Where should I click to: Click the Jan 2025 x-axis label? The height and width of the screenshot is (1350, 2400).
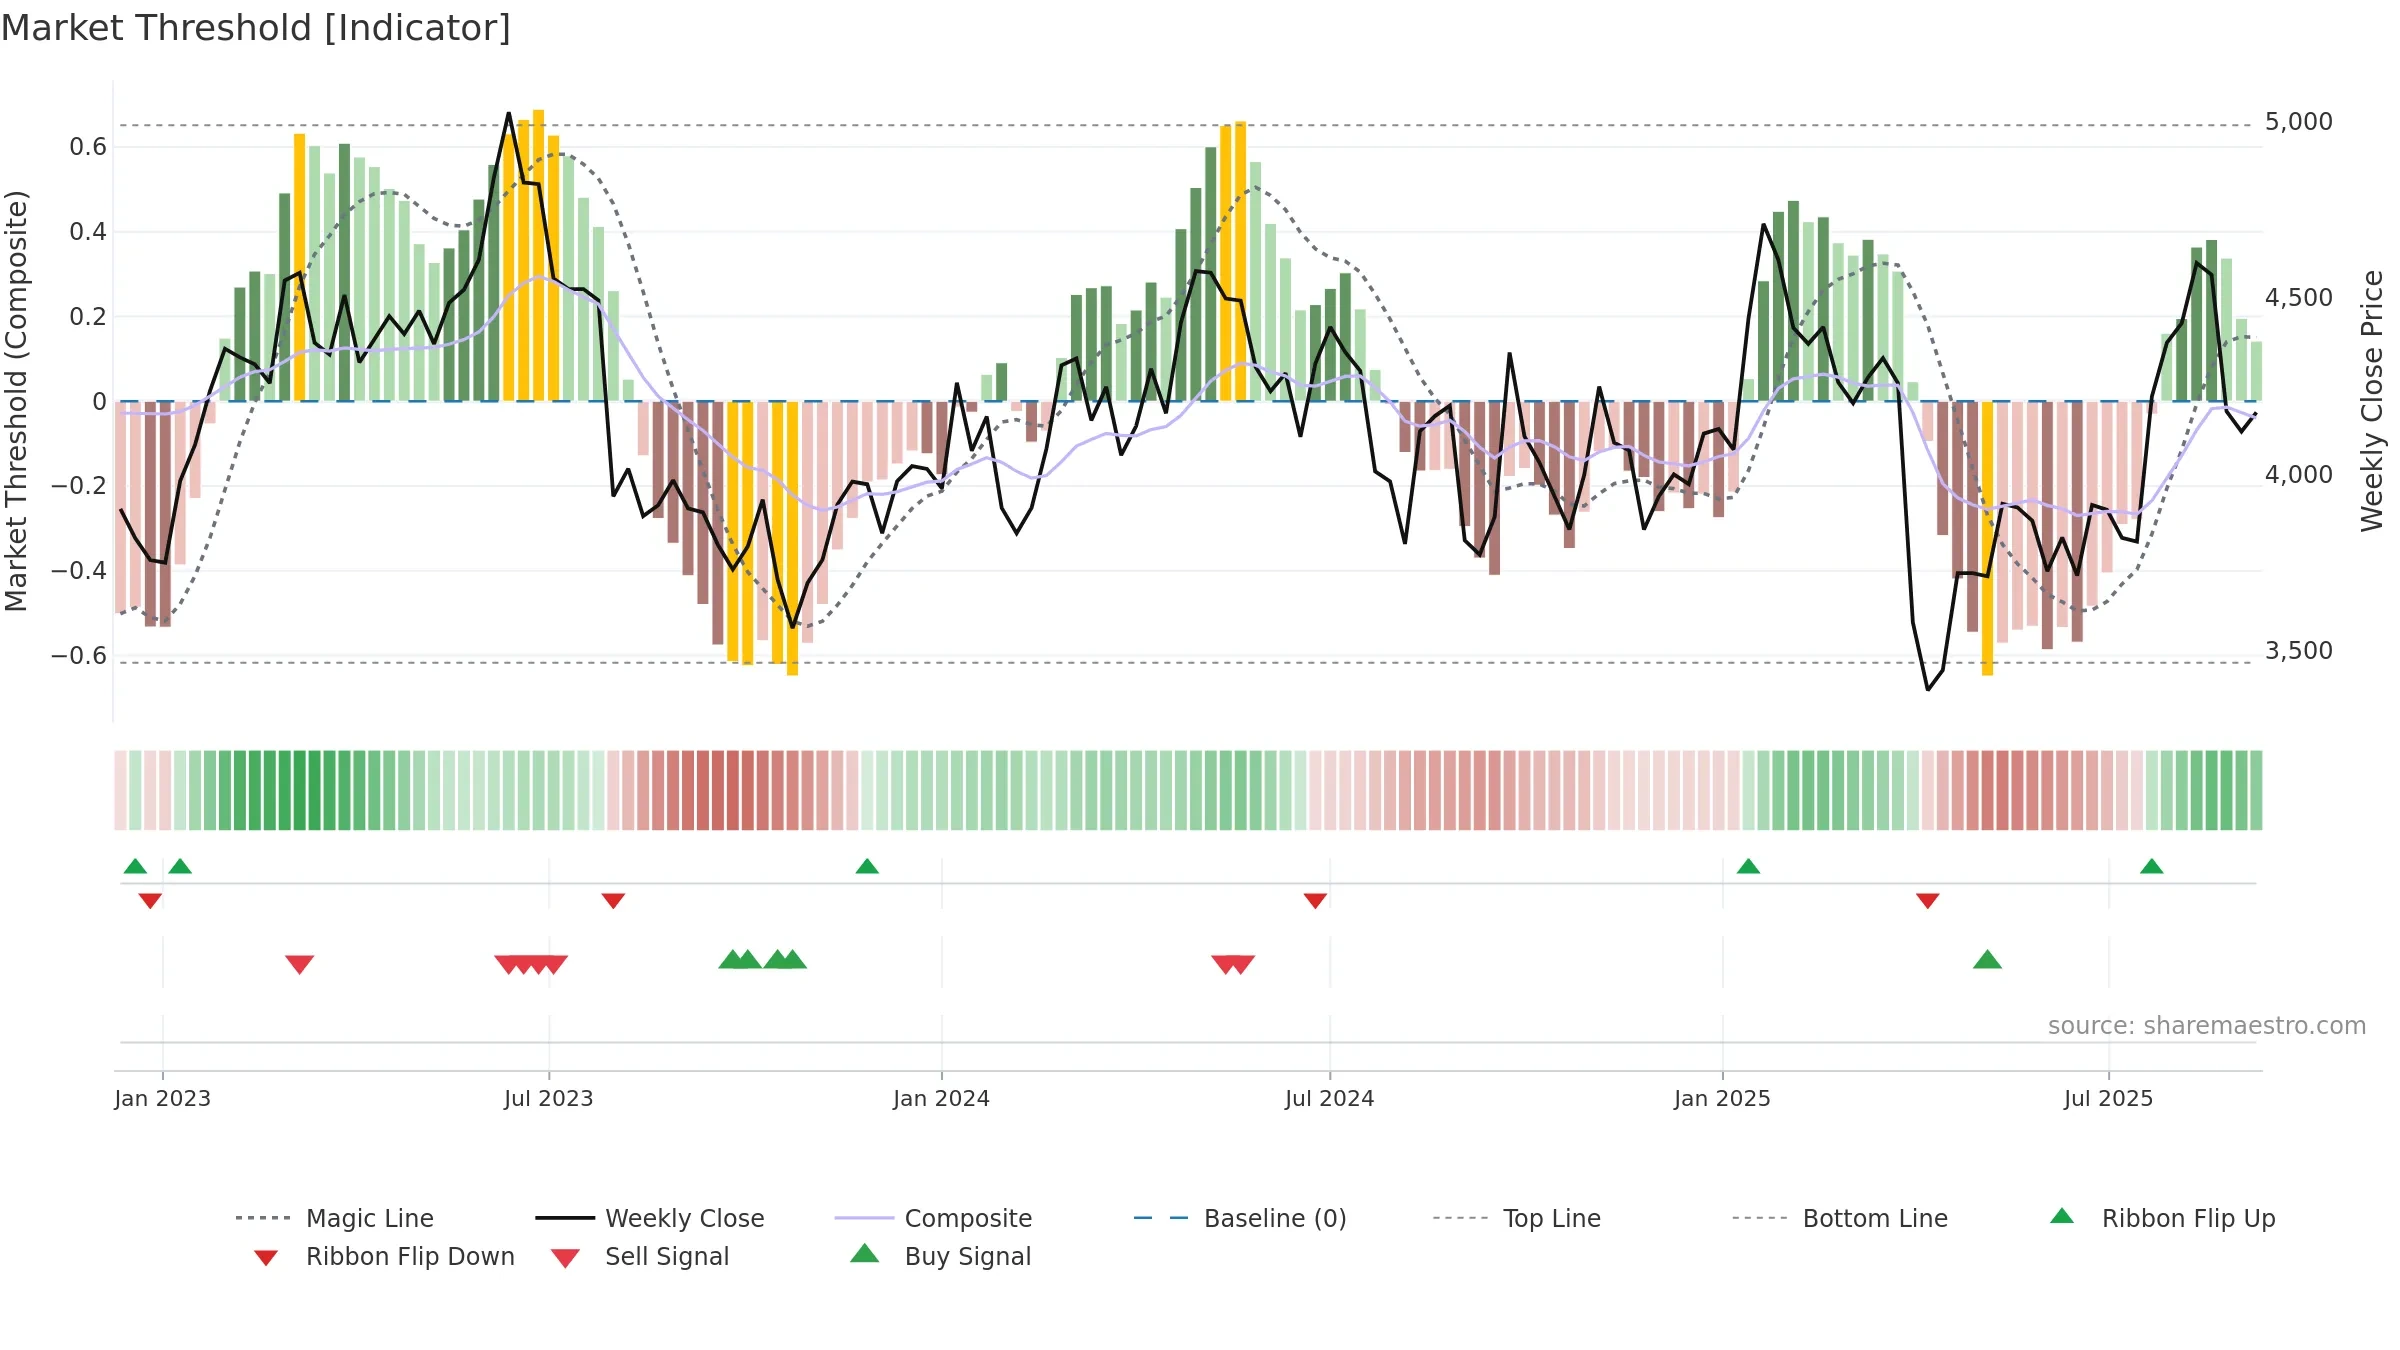(x=1722, y=1098)
